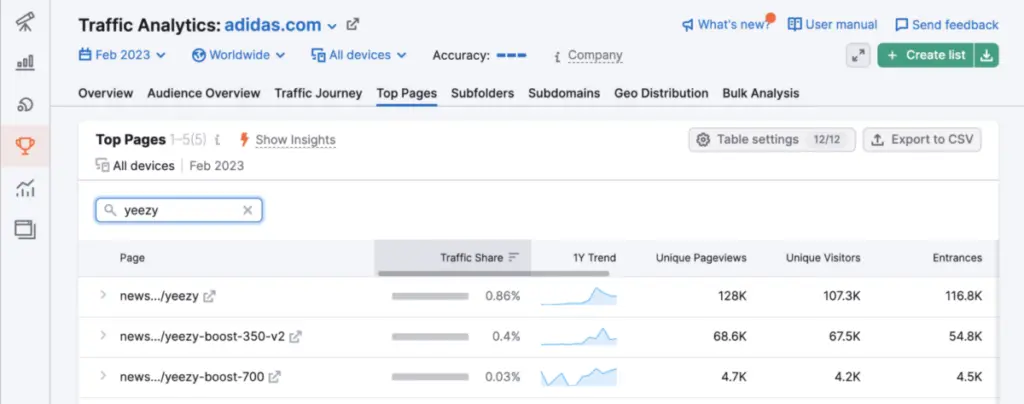Click the expand fullscreen arrows icon
The width and height of the screenshot is (1024, 404).
pos(857,56)
